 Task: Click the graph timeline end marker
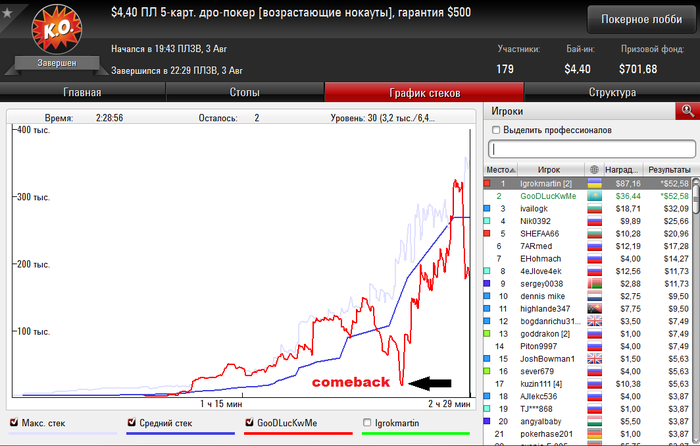(x=470, y=263)
